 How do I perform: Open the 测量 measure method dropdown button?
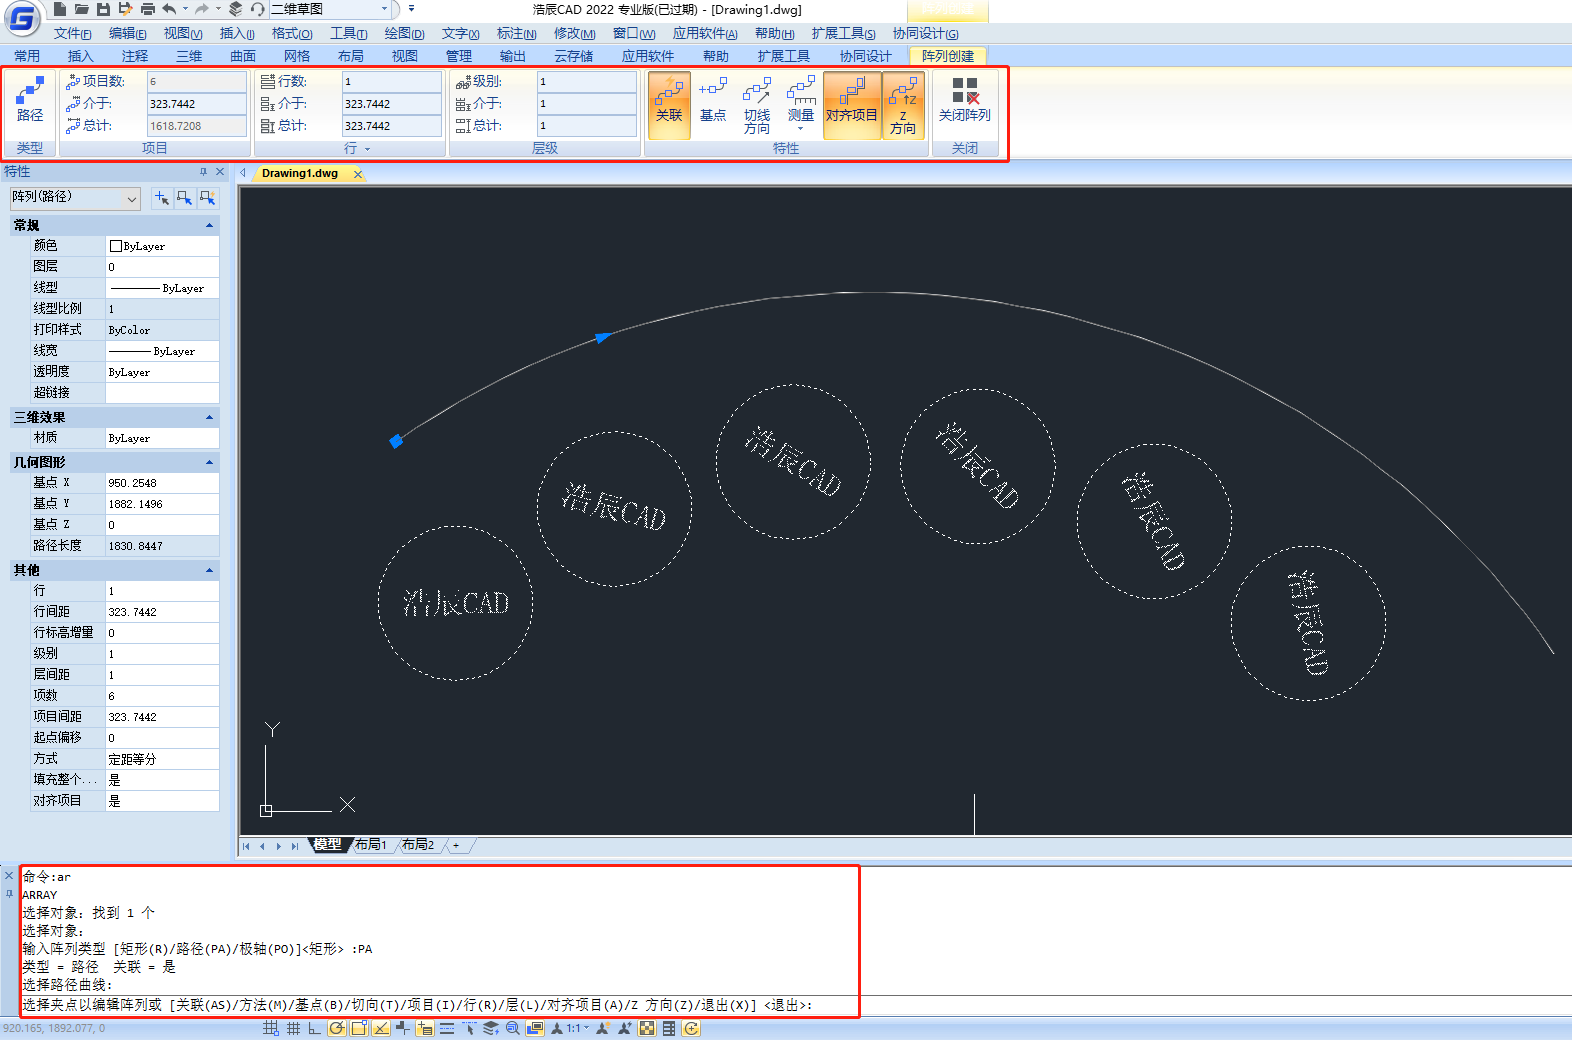[x=801, y=104]
